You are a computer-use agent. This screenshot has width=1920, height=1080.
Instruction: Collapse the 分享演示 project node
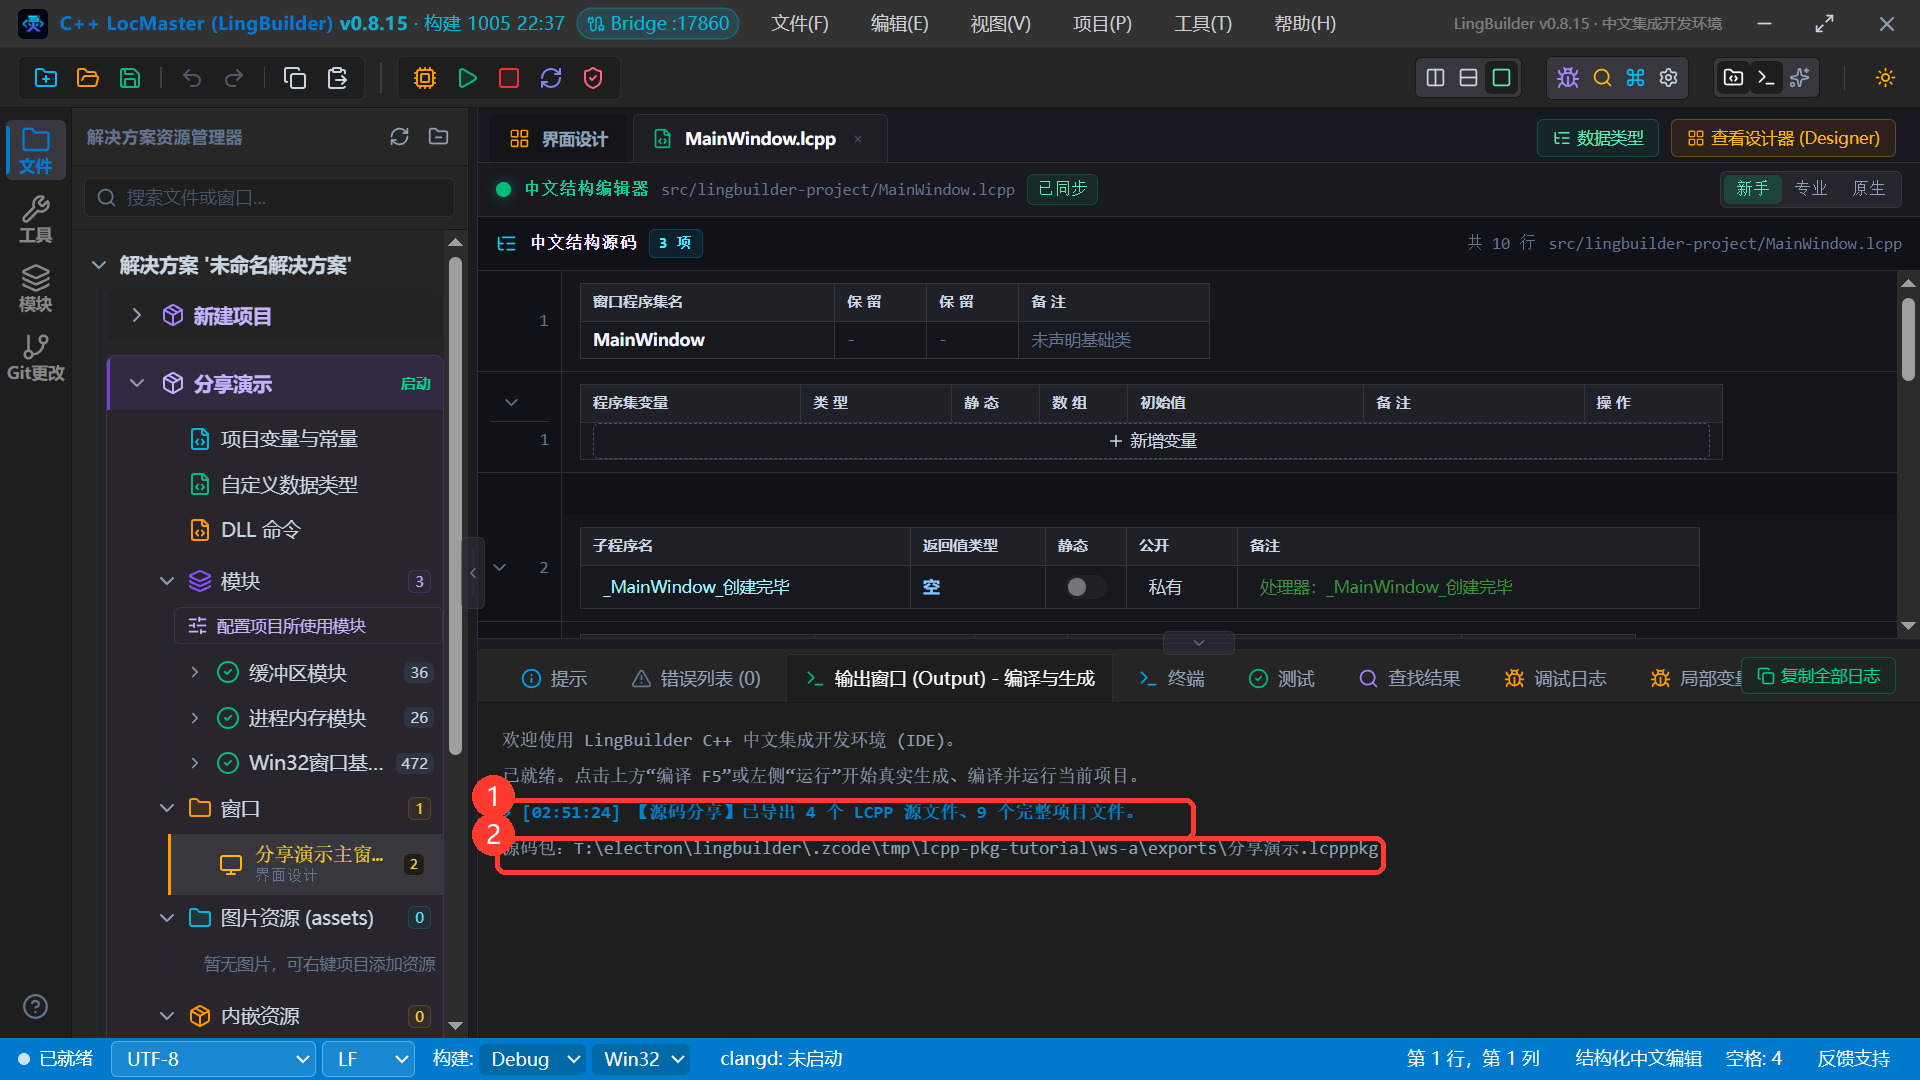[137, 384]
